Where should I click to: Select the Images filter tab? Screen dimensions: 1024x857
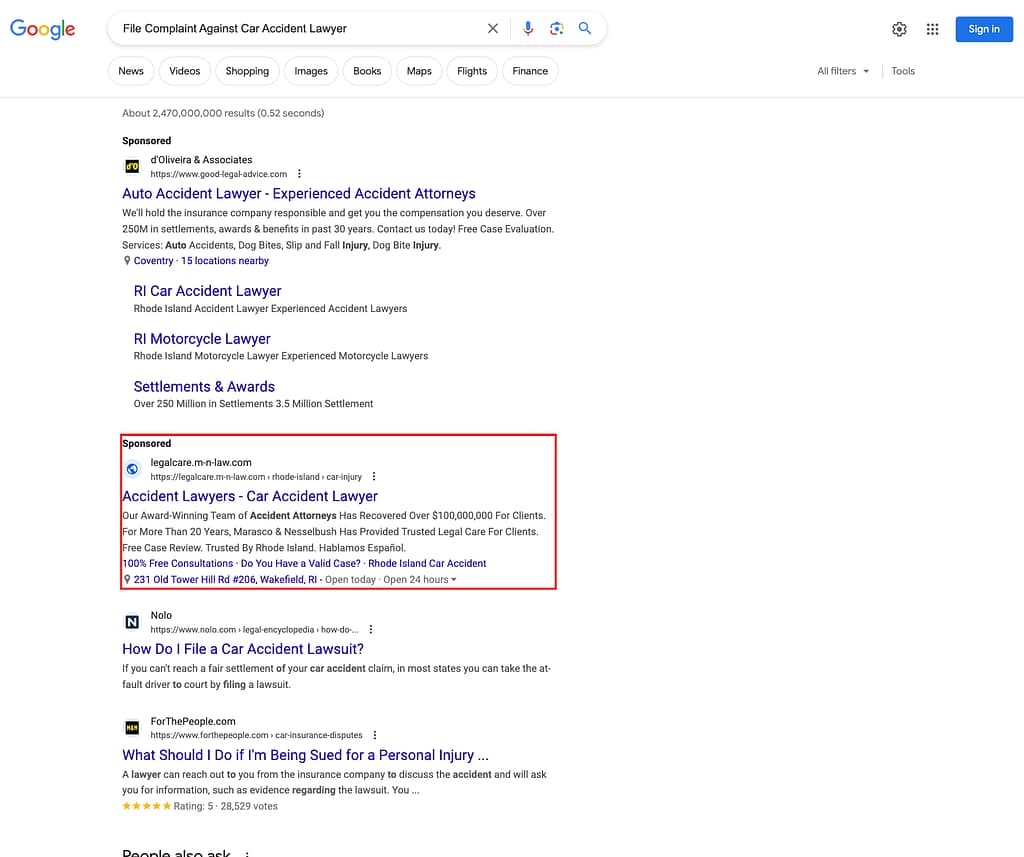tap(311, 71)
